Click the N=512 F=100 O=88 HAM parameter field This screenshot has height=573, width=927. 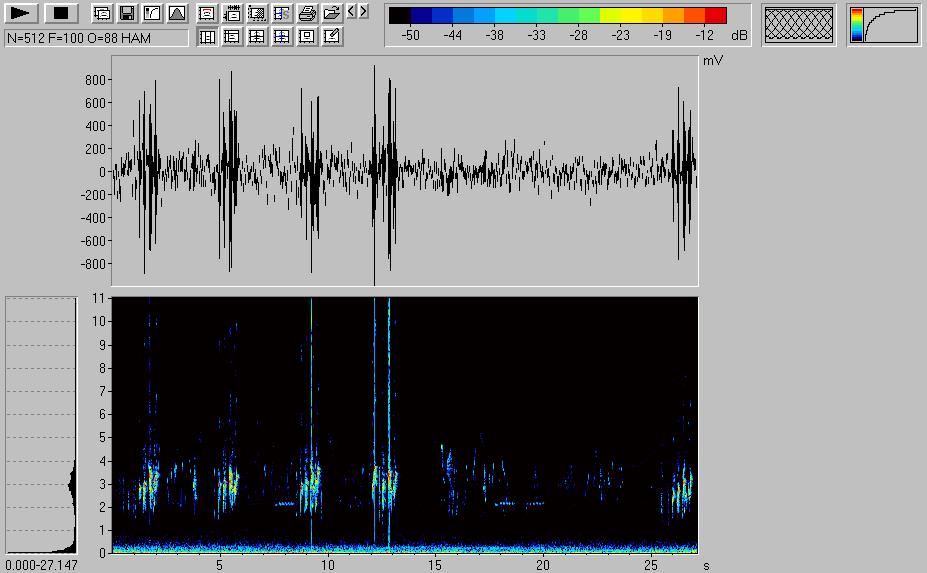pyautogui.click(x=96, y=37)
